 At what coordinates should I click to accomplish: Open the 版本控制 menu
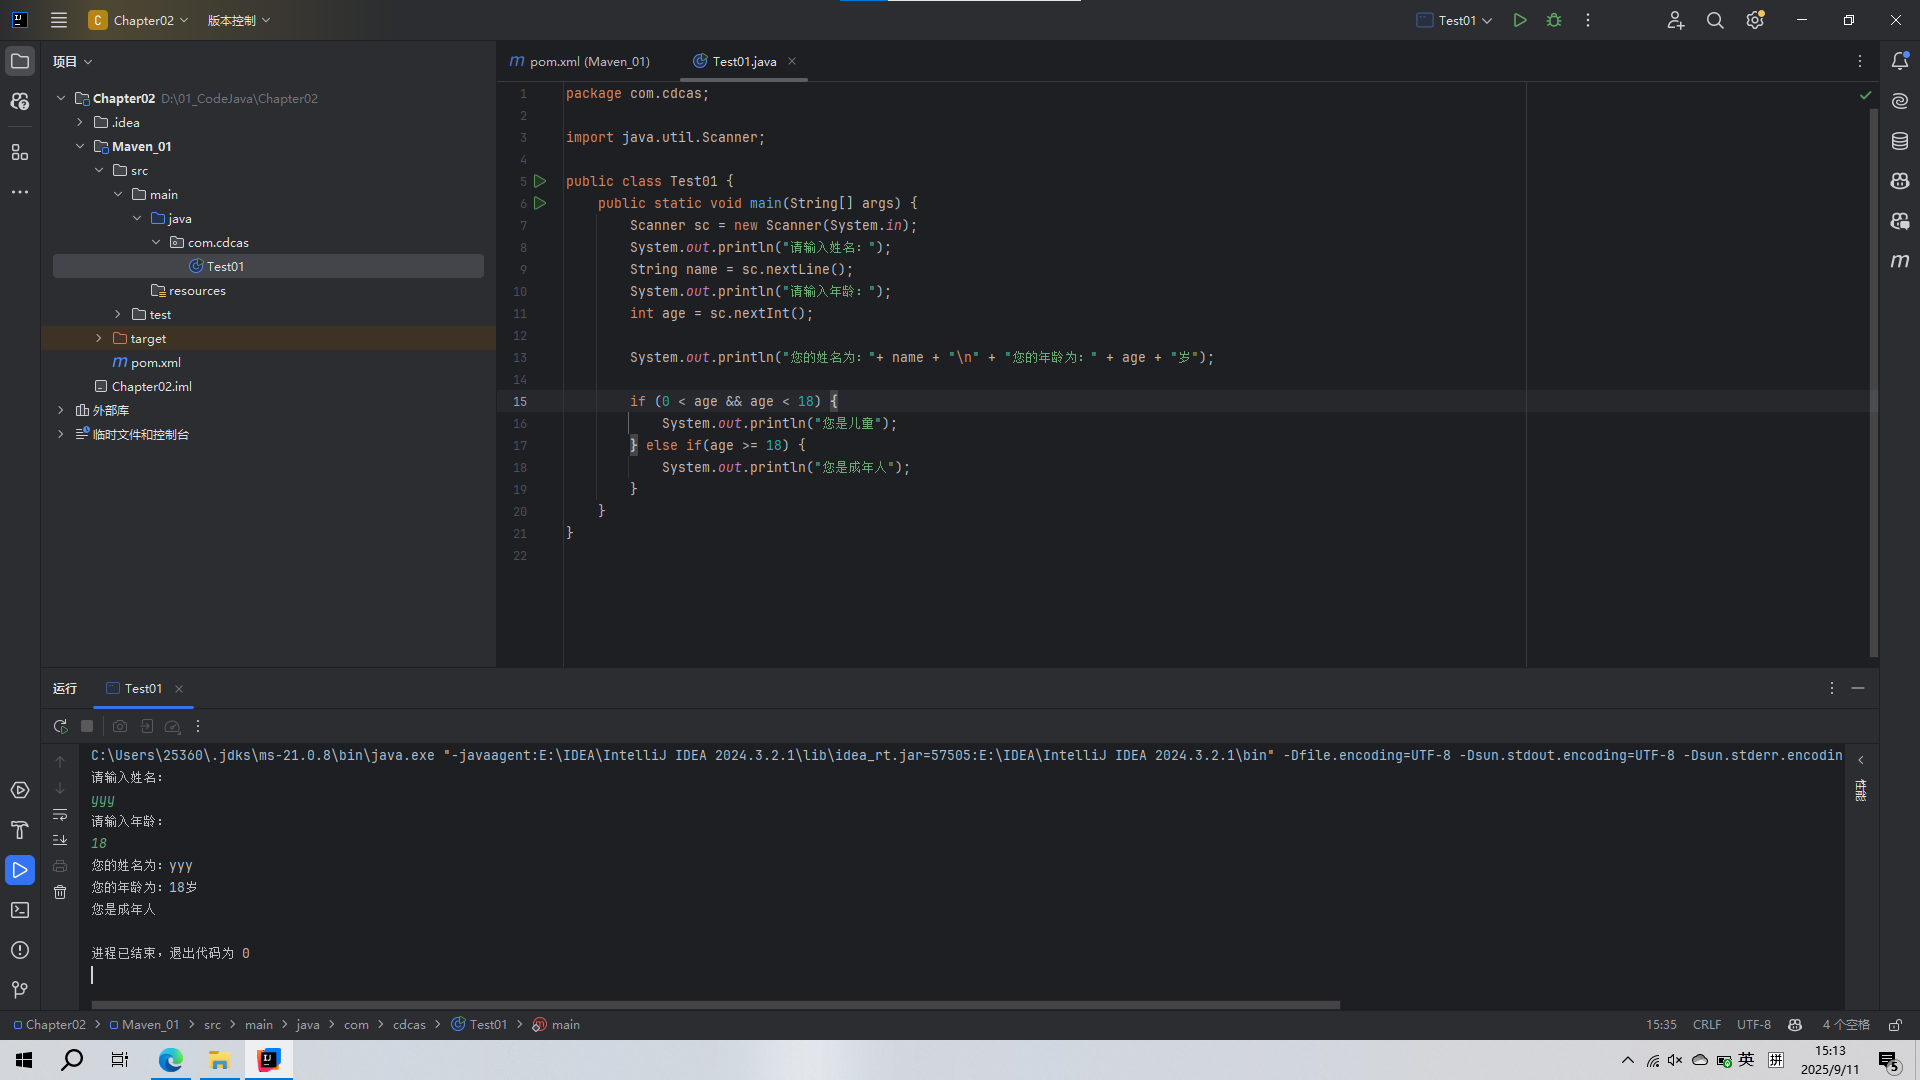tap(238, 20)
